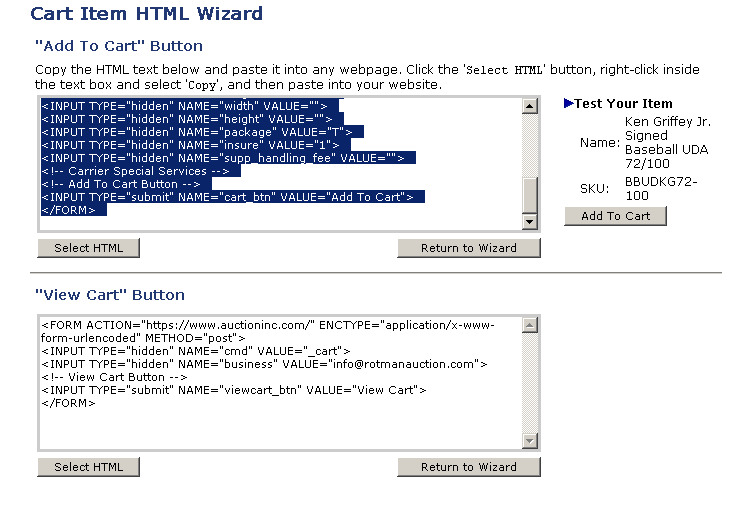
Task: Click Select HTML under Add To Cart code
Action: point(88,248)
